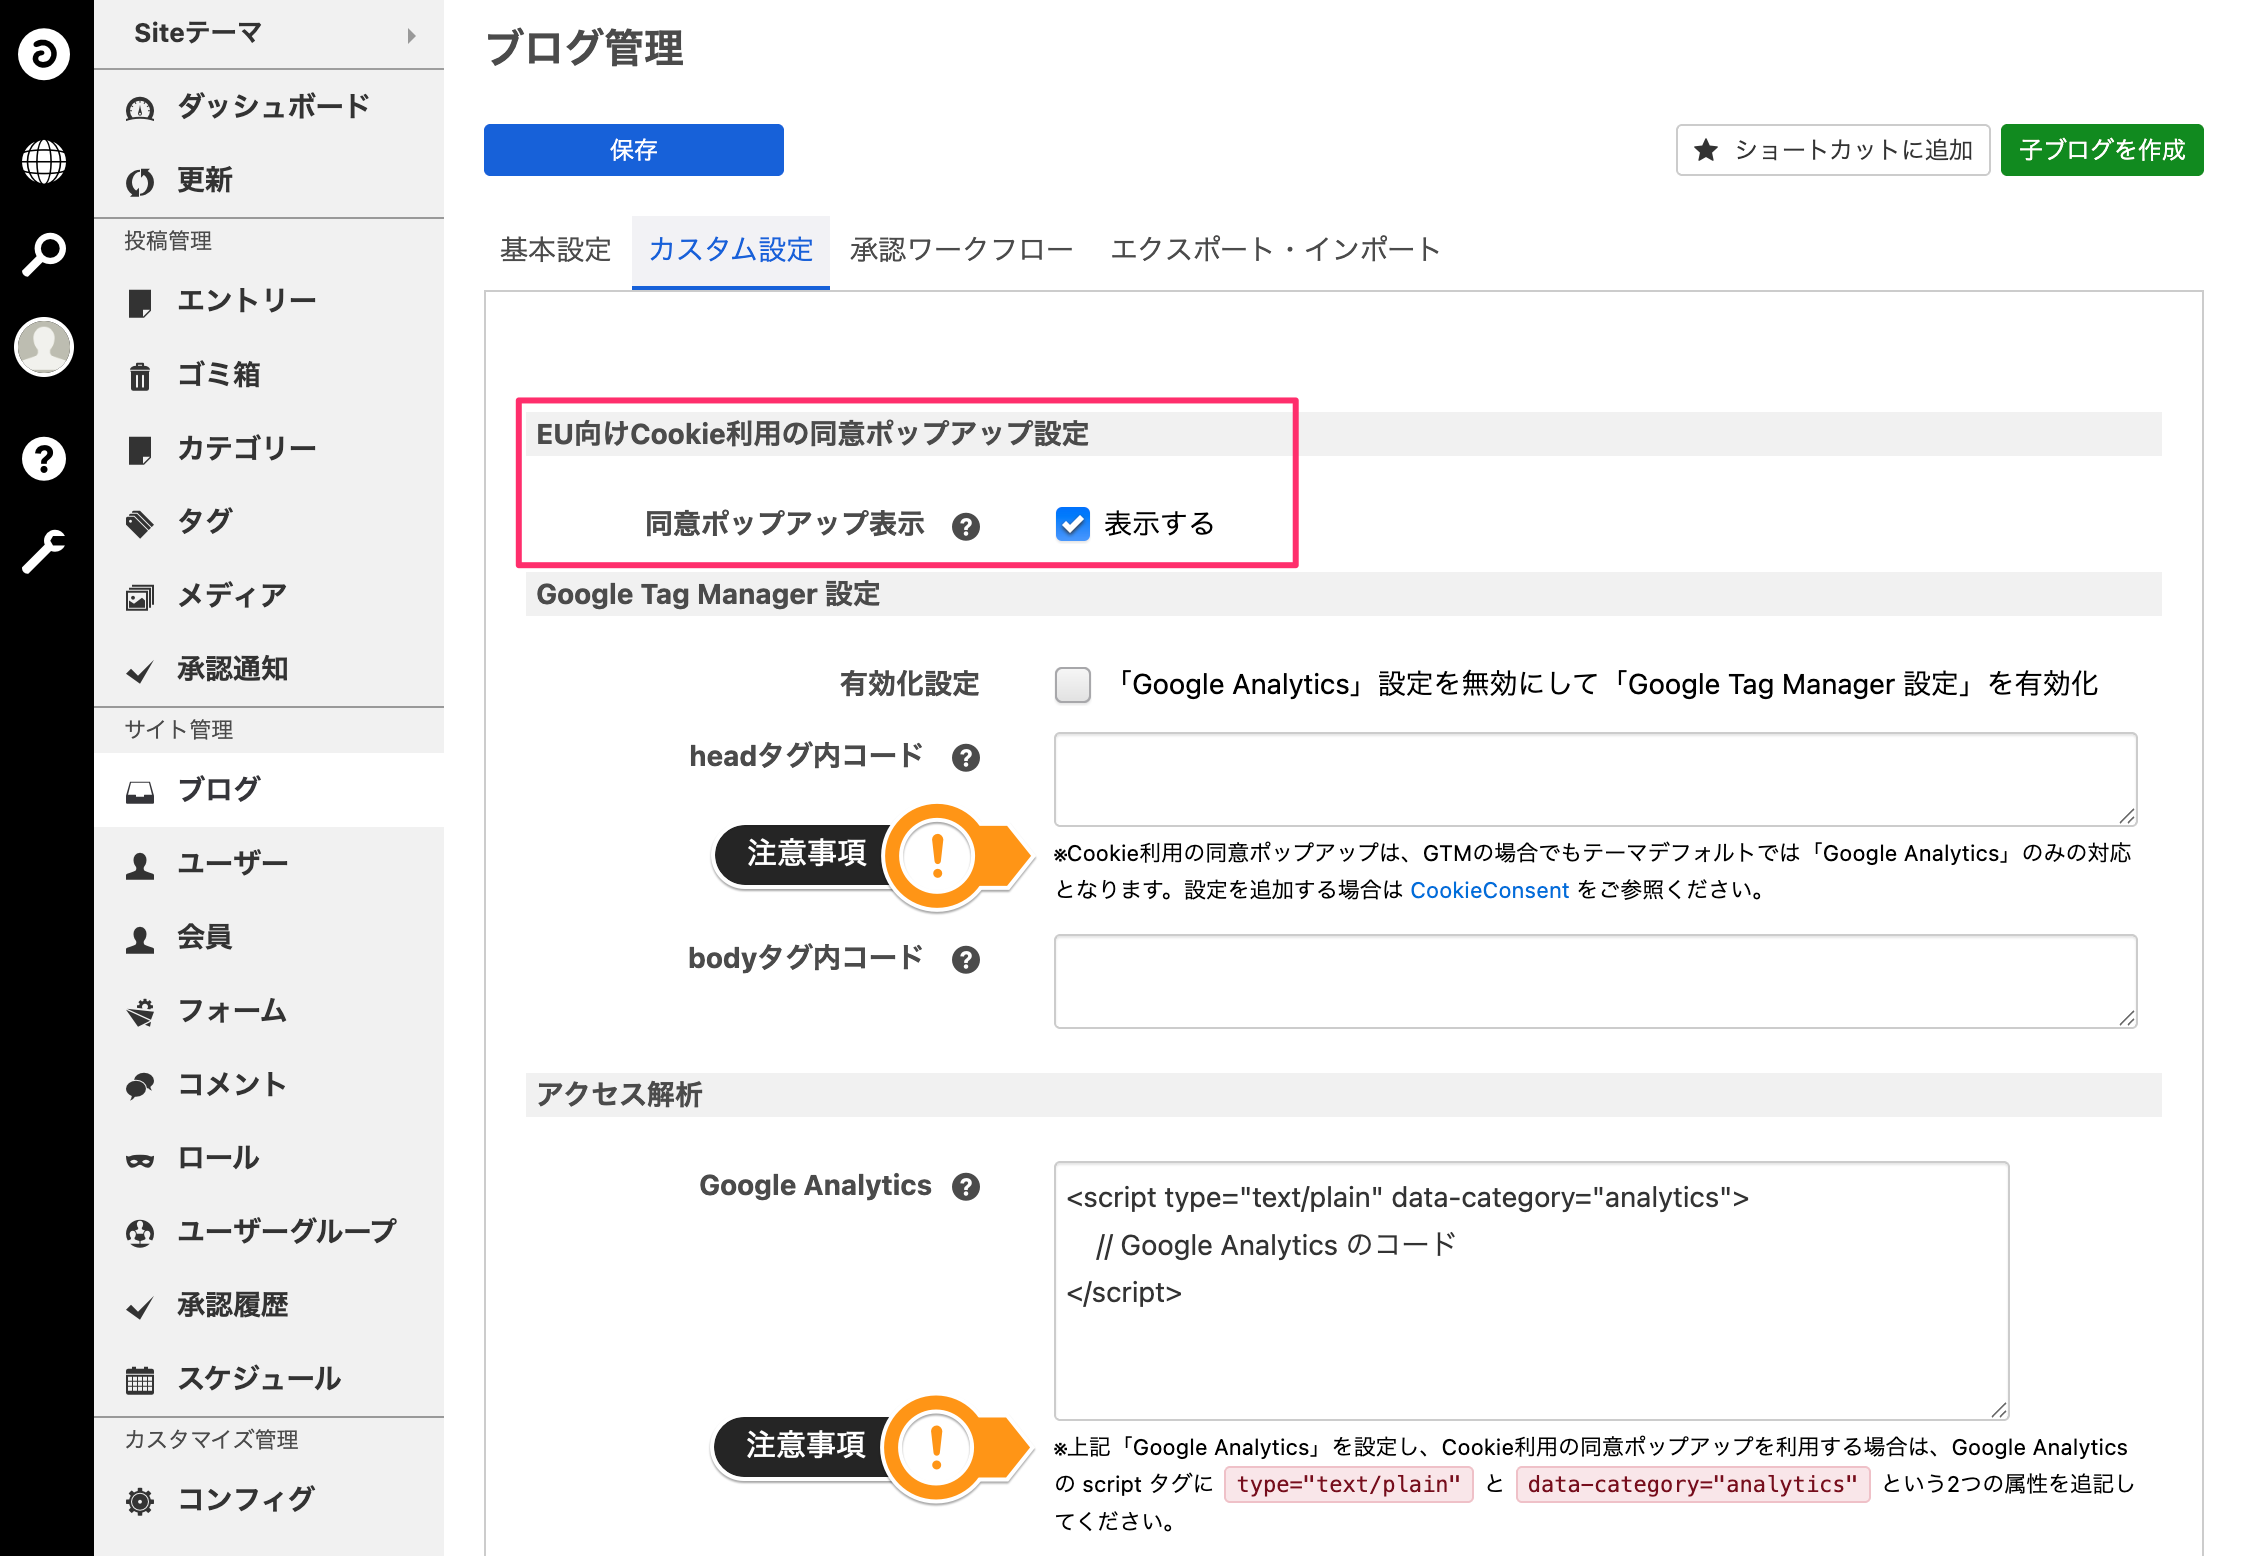Click the wrench tools icon
This screenshot has width=2242, height=1556.
[x=44, y=551]
